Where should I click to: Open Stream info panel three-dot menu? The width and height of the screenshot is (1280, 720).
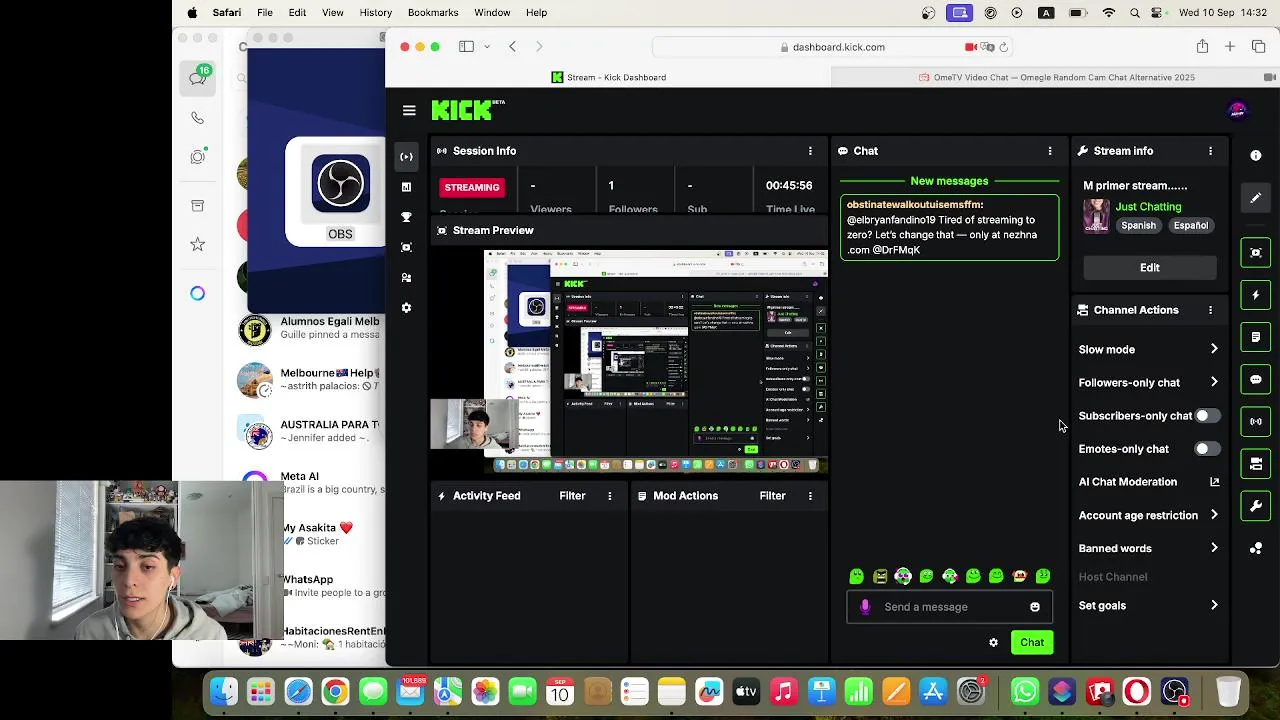[1210, 151]
